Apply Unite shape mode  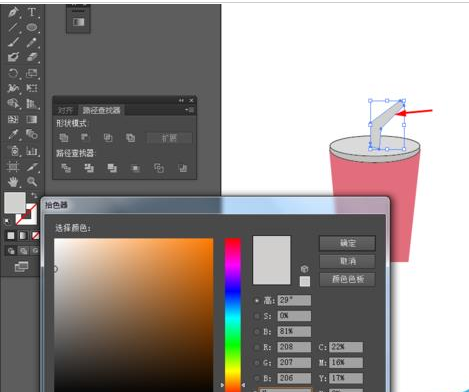(x=64, y=137)
